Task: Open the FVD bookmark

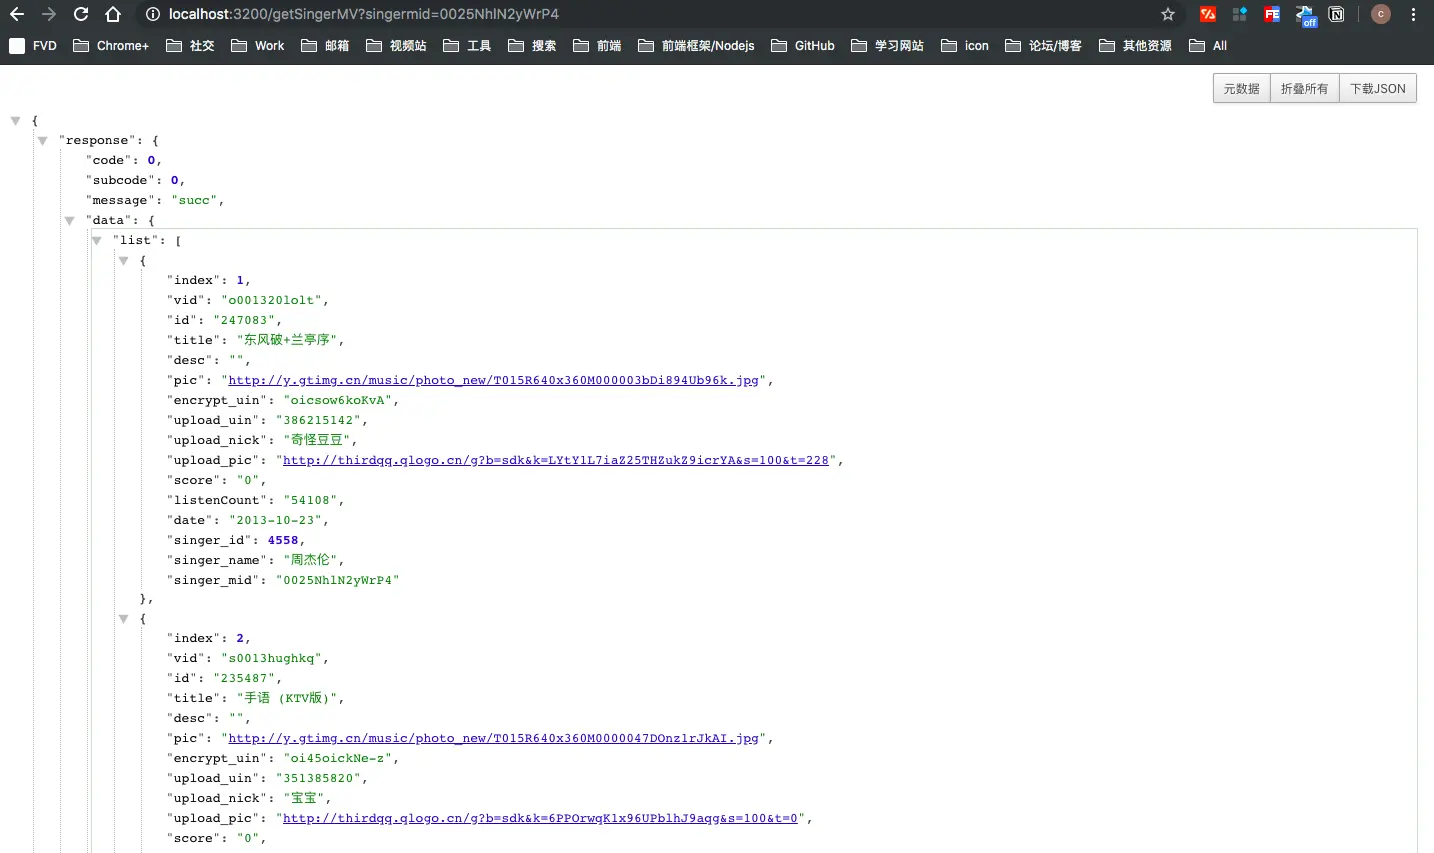Action: click(33, 45)
